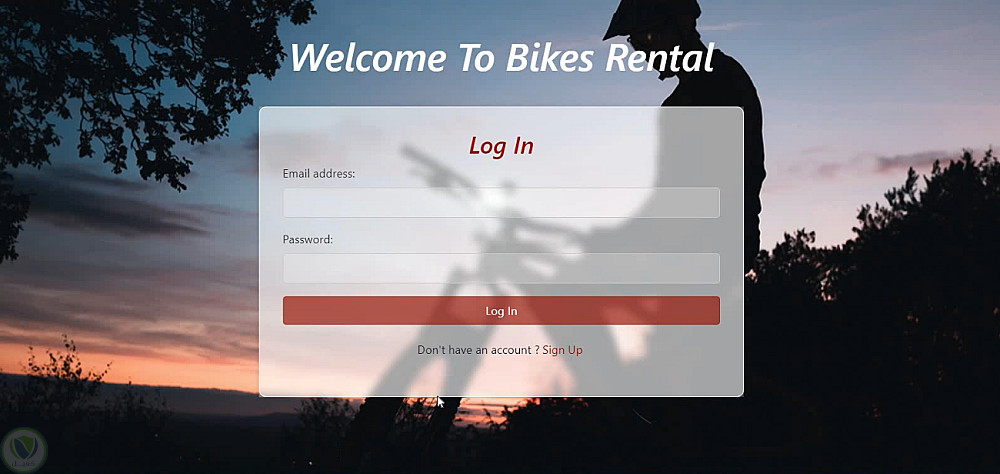Click the green shield watermark logo
Screen dimensions: 1000x474
point(24,450)
